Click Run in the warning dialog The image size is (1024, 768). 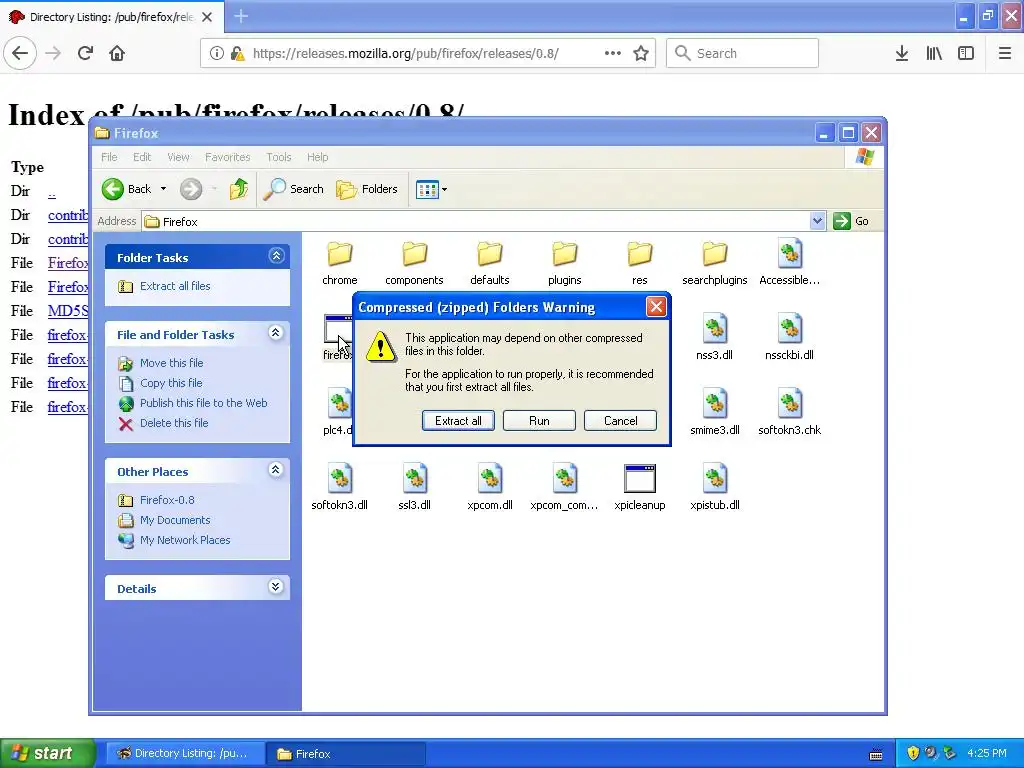coord(539,421)
